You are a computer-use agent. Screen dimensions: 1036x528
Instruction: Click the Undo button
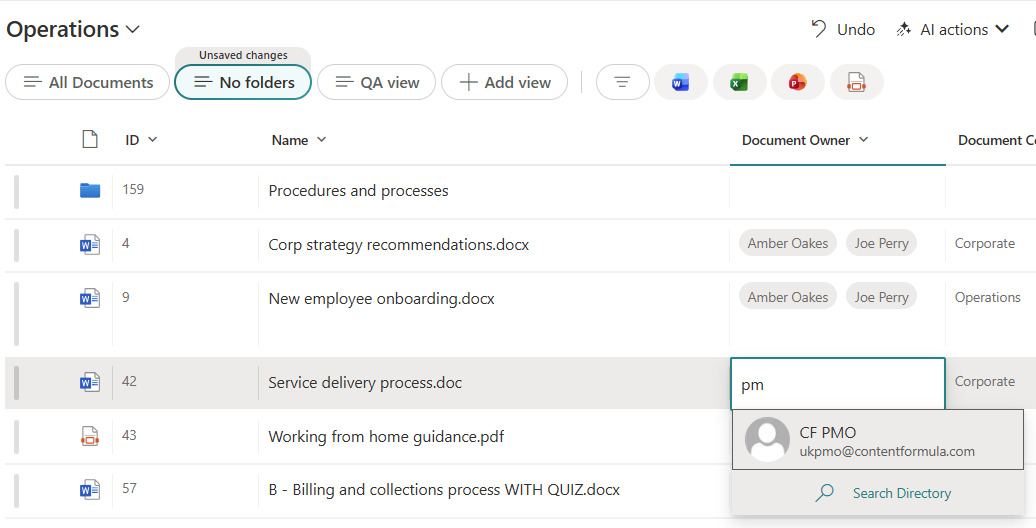[x=843, y=30]
